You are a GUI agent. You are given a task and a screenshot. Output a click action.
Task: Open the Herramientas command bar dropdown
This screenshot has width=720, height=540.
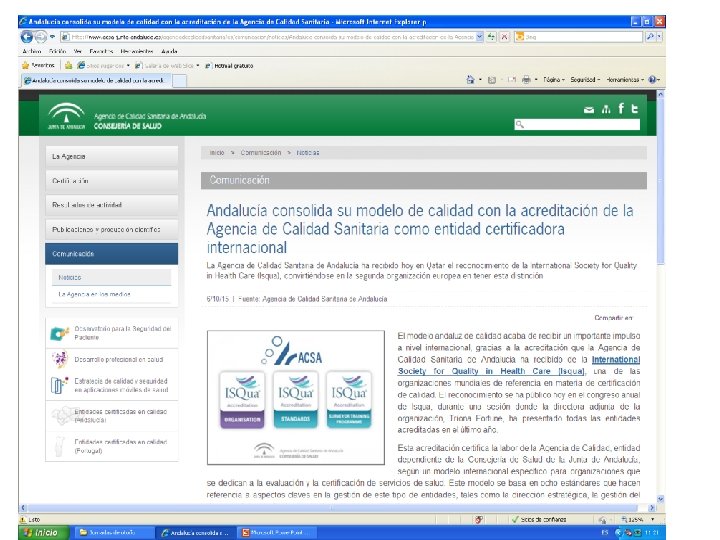tap(625, 80)
